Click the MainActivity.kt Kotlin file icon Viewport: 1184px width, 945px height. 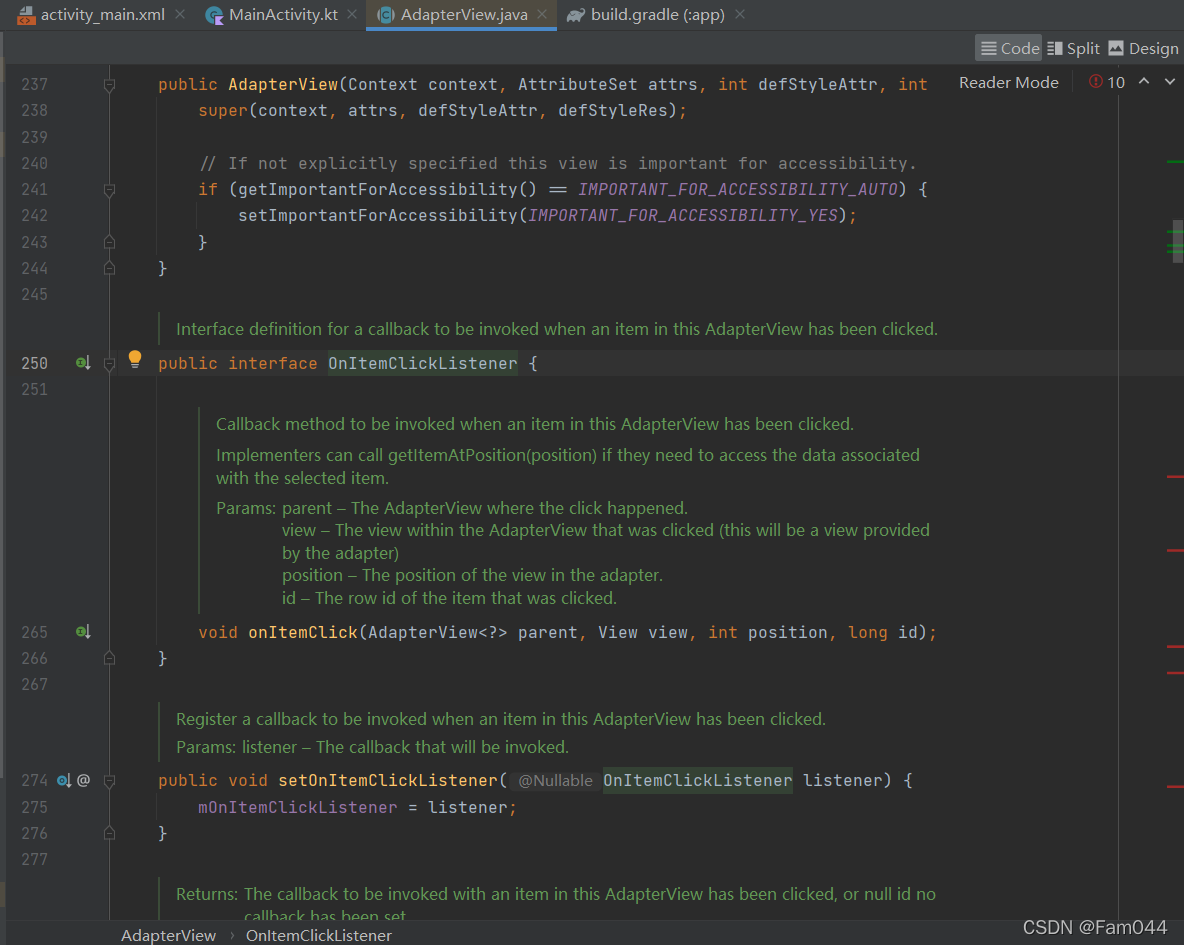pyautogui.click(x=214, y=15)
